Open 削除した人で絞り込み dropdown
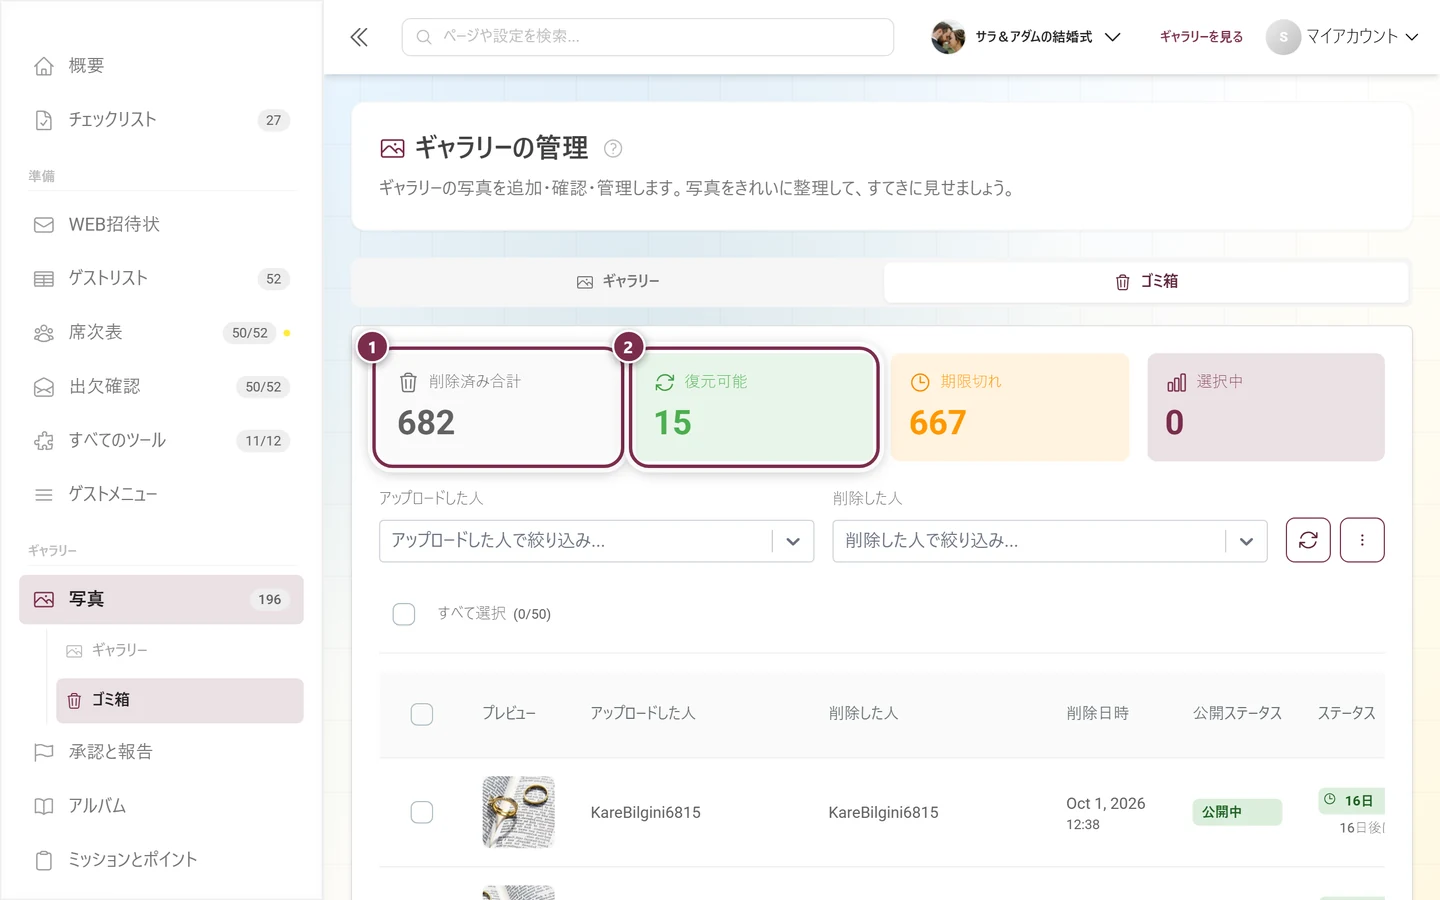 point(1050,541)
